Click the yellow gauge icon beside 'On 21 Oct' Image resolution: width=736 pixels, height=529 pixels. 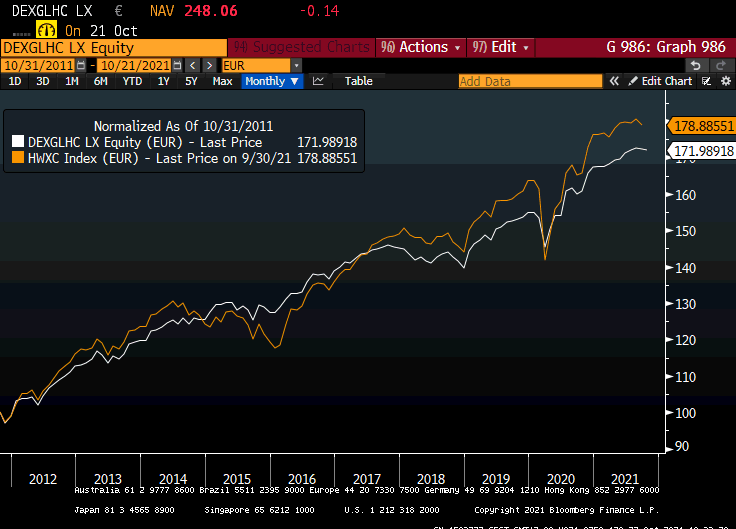point(46,31)
